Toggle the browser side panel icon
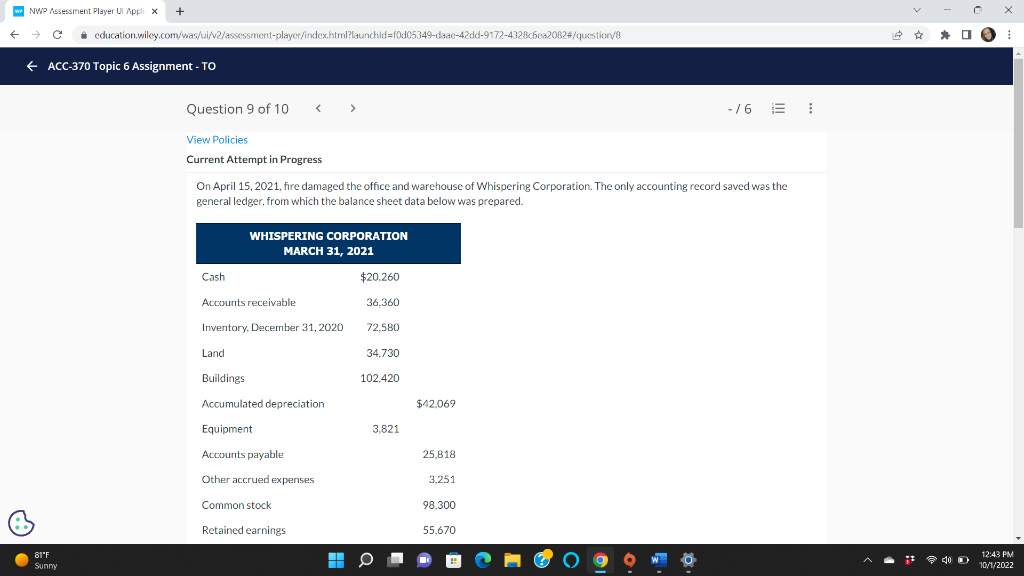 [x=967, y=35]
